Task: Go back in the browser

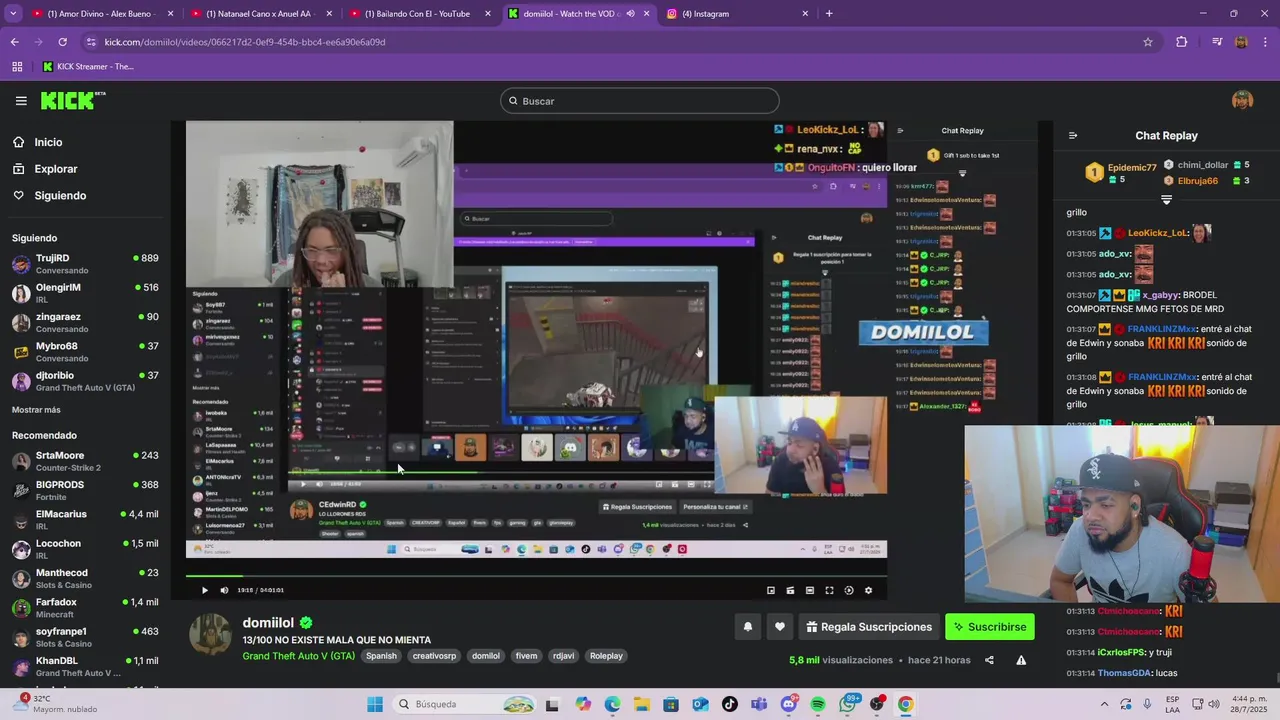Action: click(x=14, y=42)
